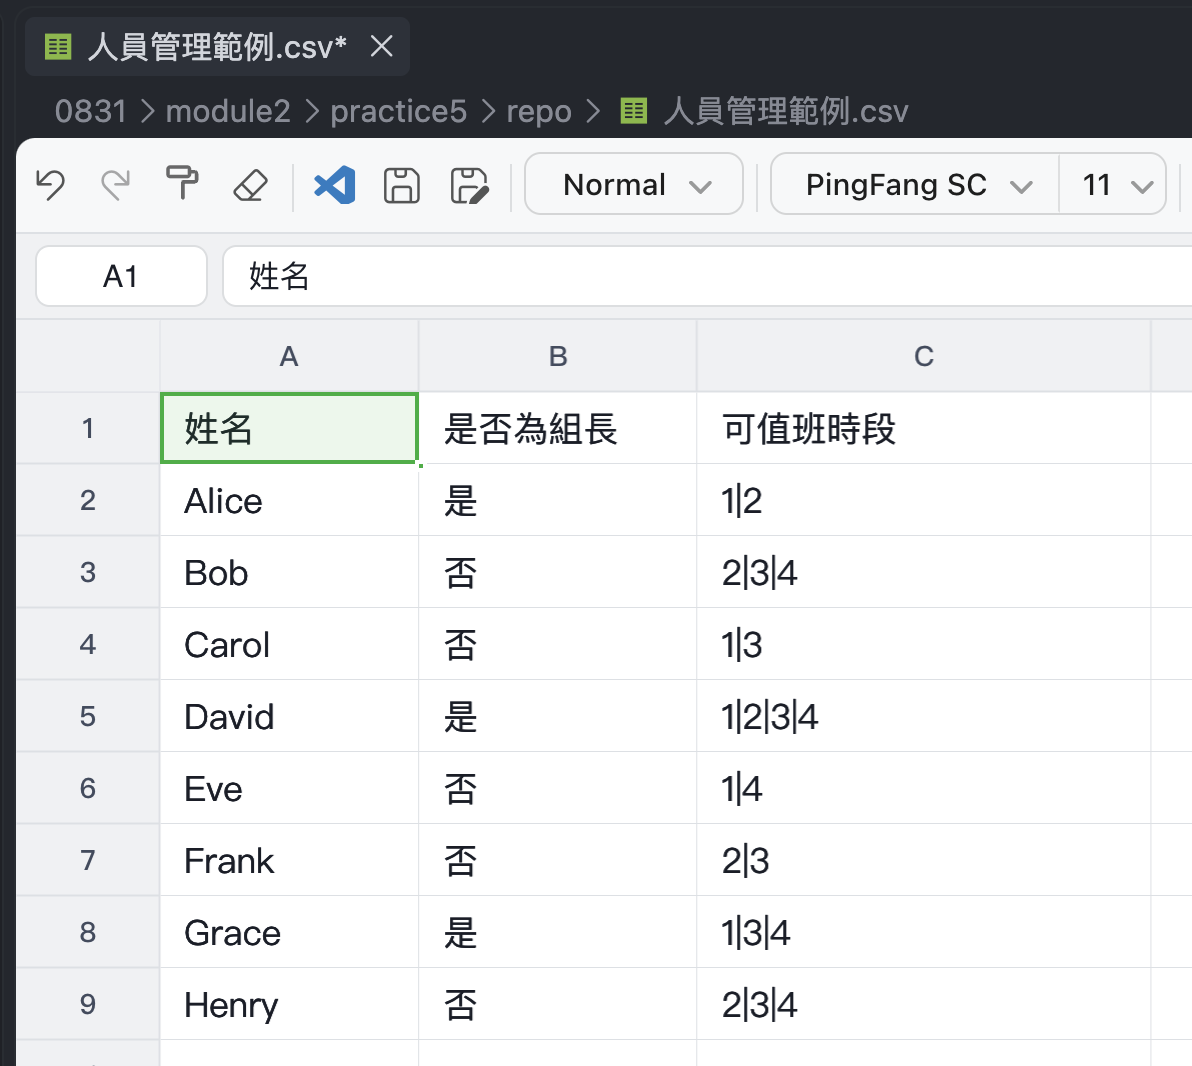Click cell 是否為組長

(x=557, y=428)
